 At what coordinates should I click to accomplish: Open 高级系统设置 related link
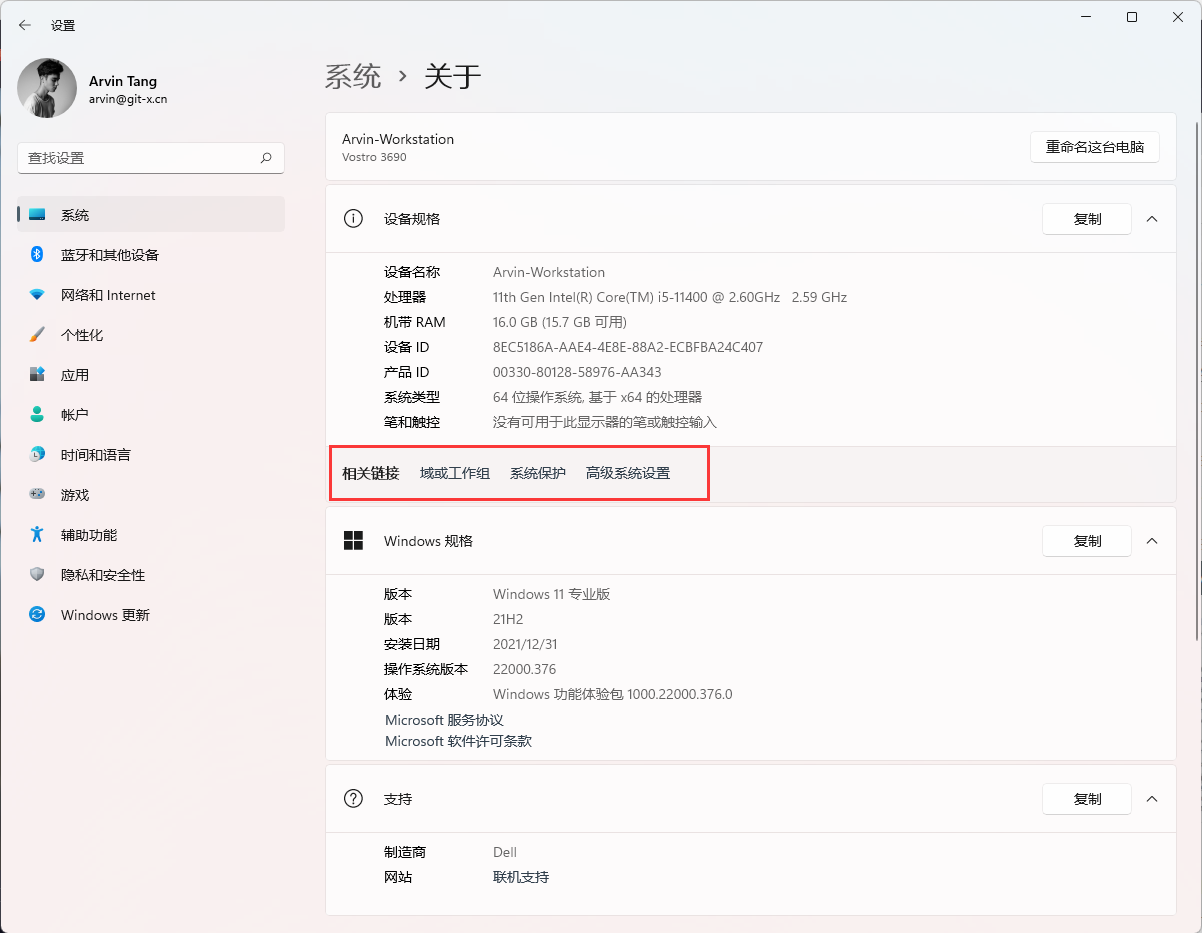pos(628,474)
